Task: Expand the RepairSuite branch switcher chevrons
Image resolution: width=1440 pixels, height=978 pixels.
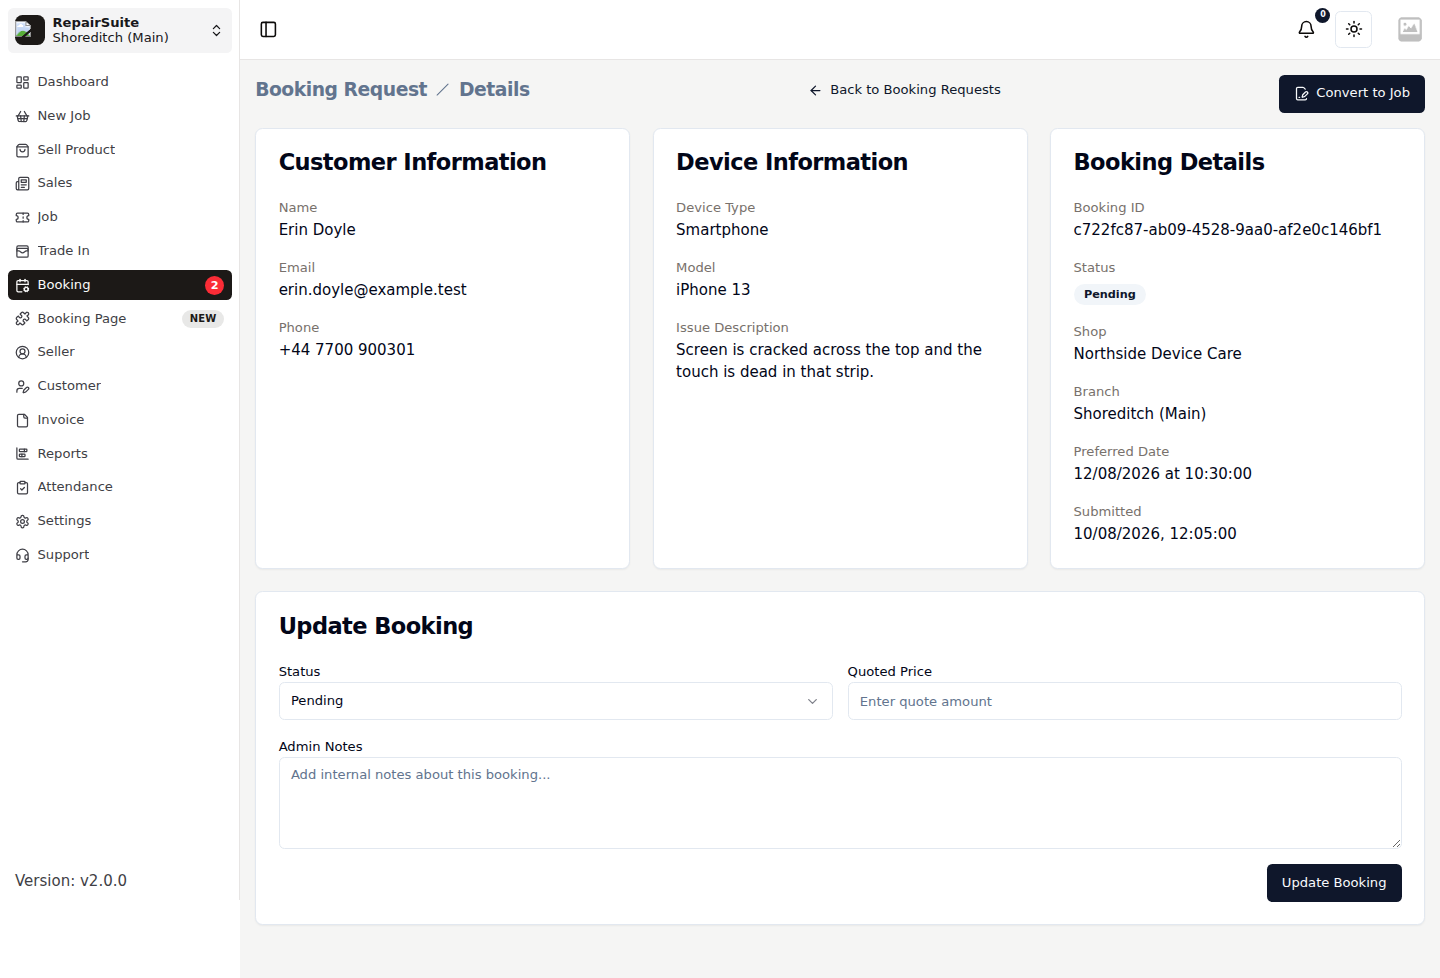Action: (x=216, y=30)
